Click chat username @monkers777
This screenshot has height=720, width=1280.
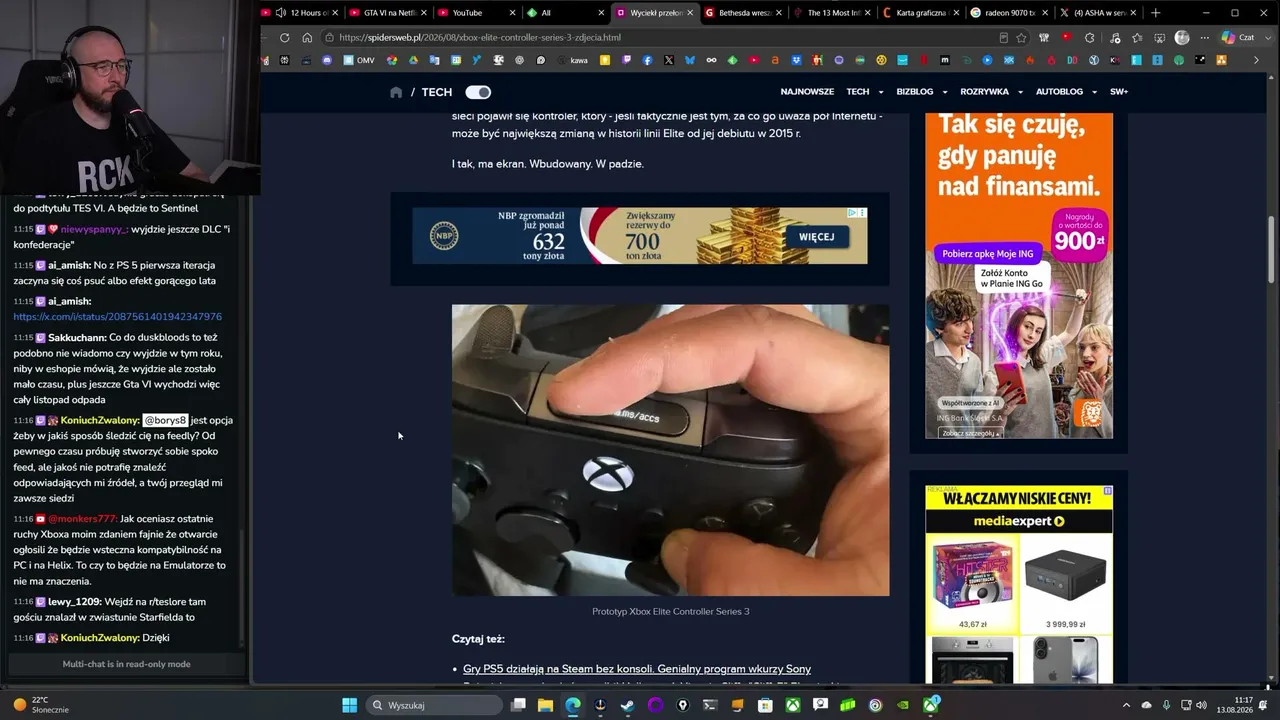[x=82, y=519]
